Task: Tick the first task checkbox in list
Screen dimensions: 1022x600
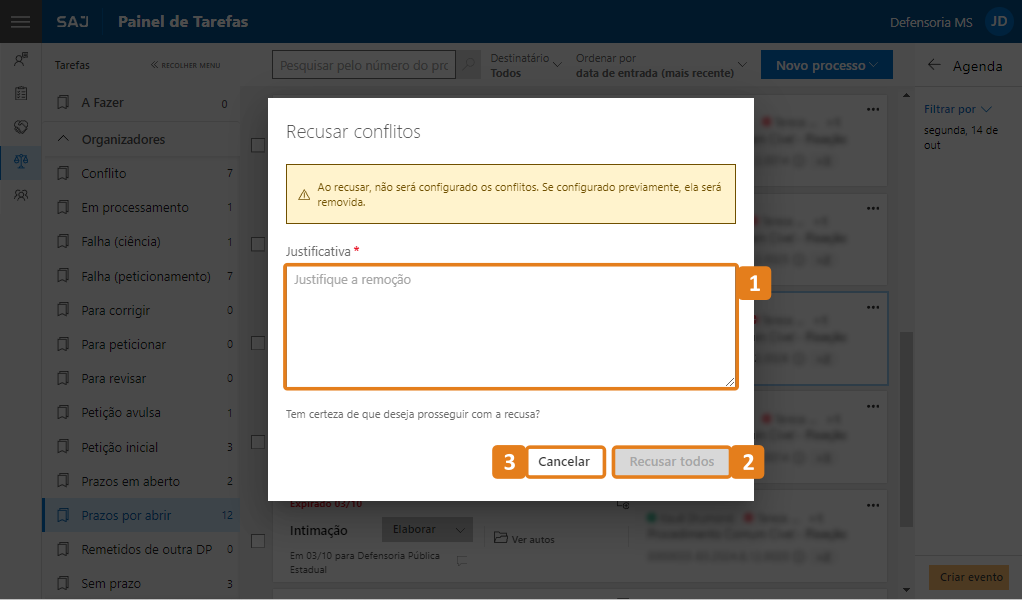Action: coord(258,145)
